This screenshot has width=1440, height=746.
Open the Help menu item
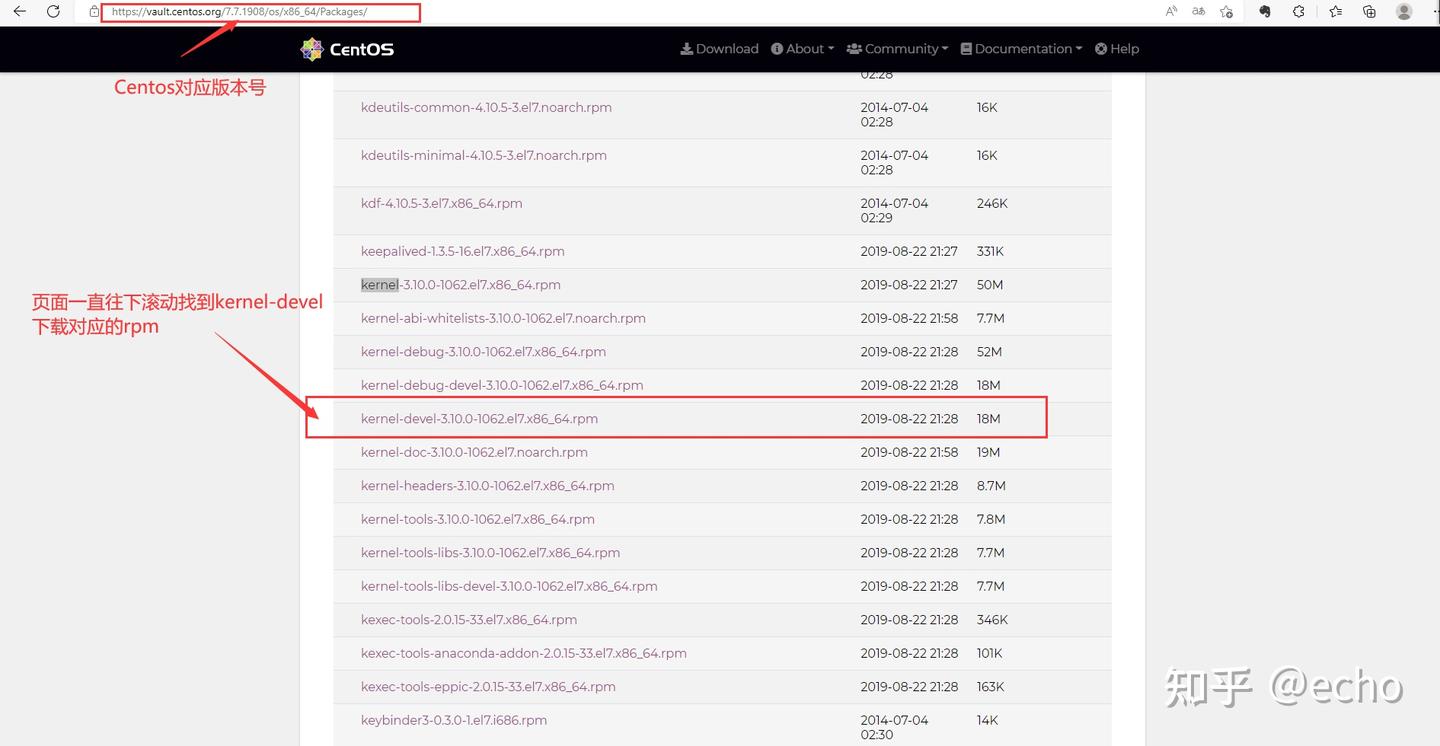pos(1117,49)
